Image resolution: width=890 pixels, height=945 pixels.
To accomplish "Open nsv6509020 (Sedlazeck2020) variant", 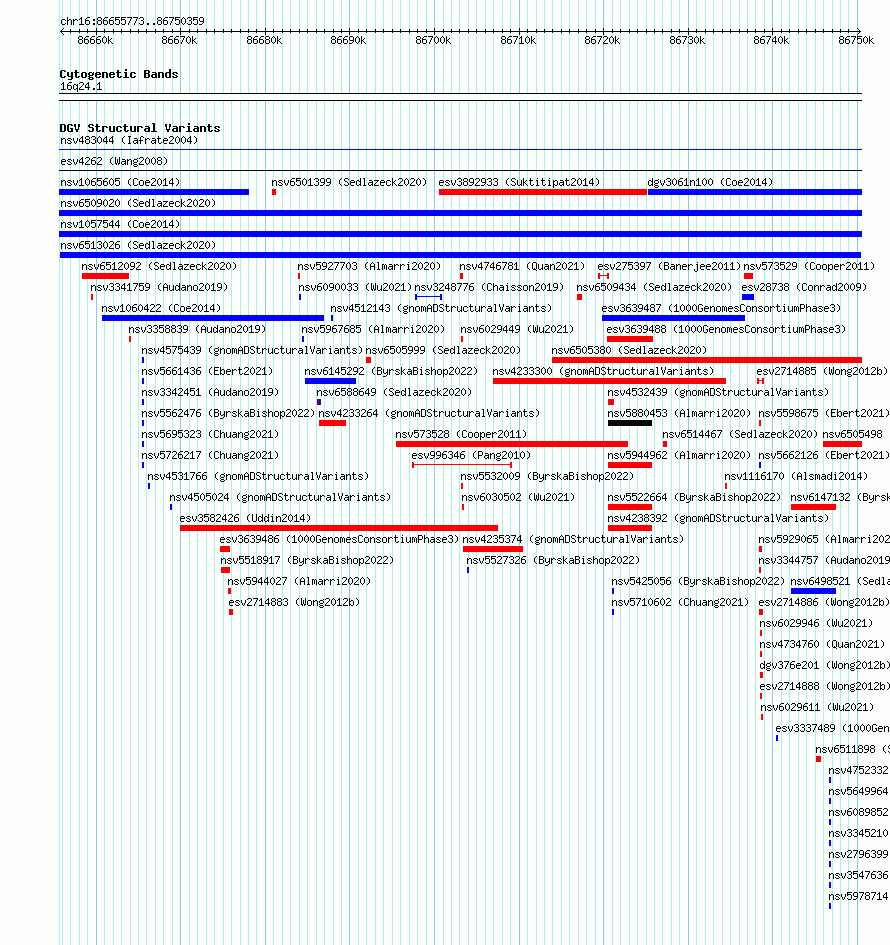I will point(137,204).
